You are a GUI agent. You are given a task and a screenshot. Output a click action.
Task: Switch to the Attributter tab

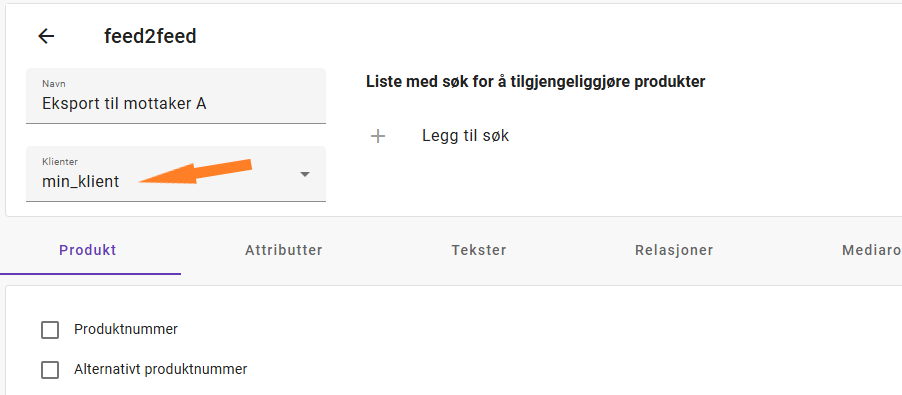284,251
